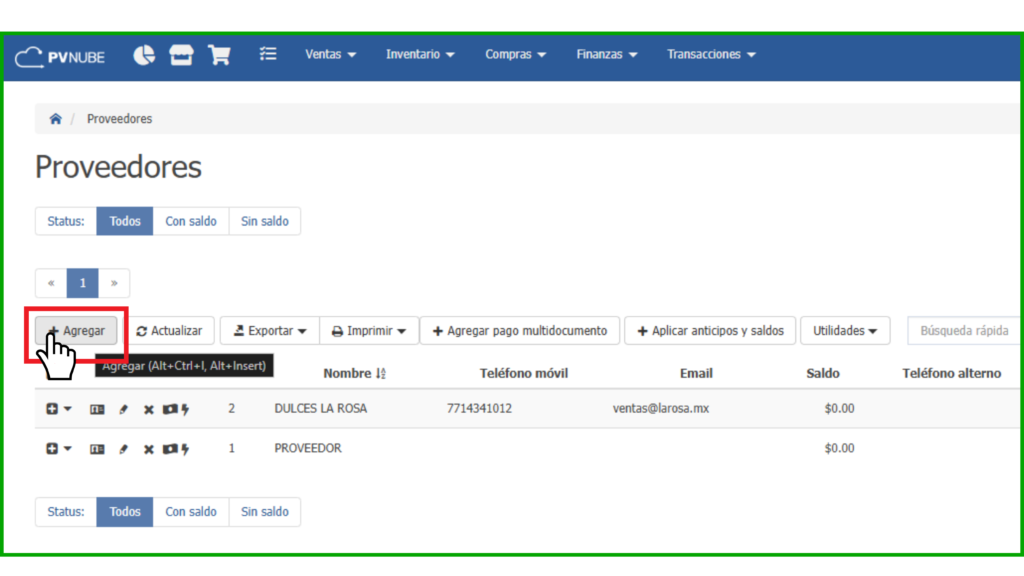Open the Finanzas menu

606,55
